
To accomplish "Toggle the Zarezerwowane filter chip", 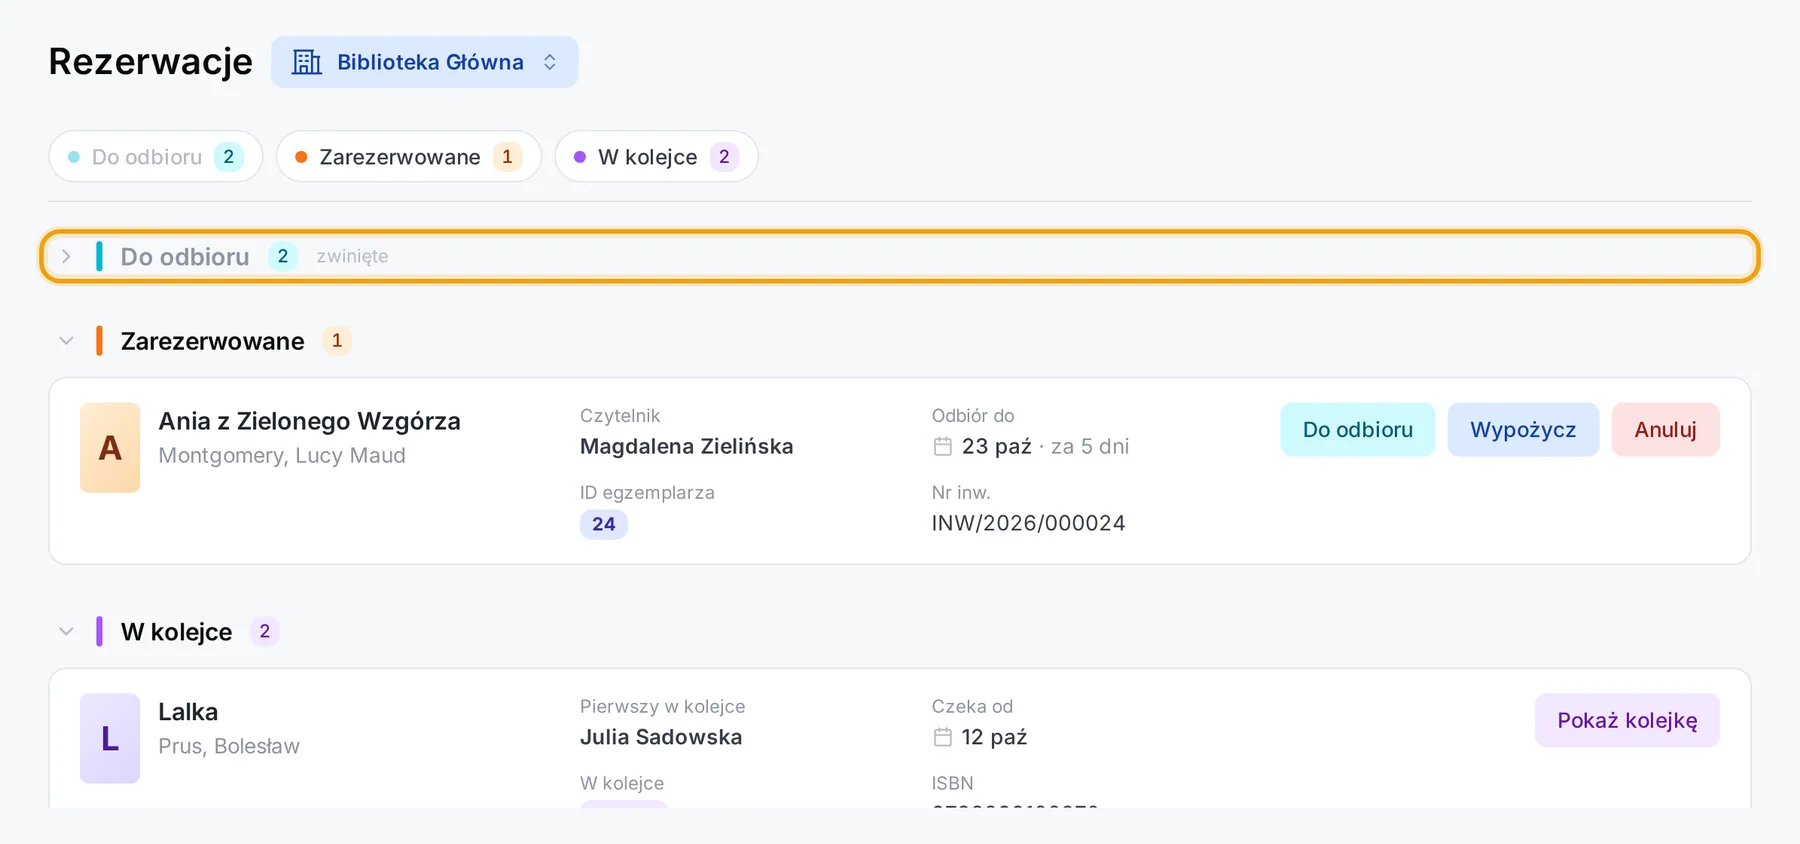I will [x=409, y=157].
